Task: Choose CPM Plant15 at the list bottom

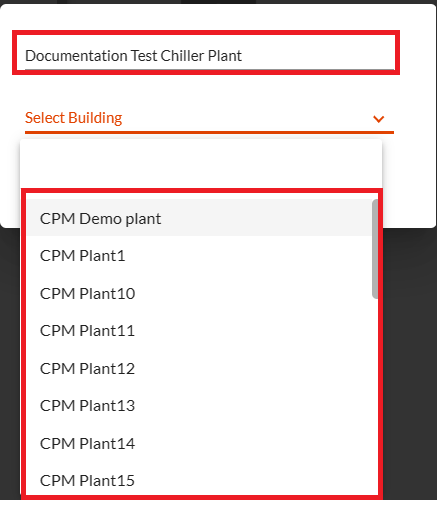Action: click(199, 480)
